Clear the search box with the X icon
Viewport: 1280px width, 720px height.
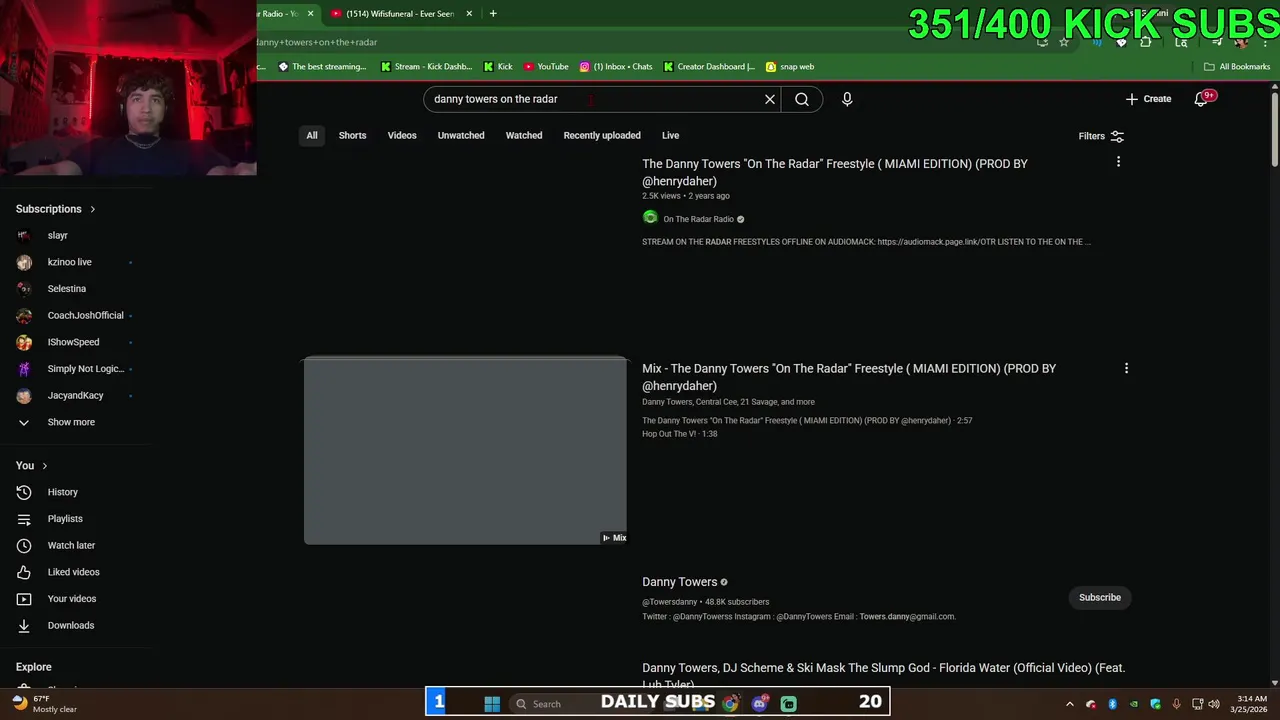pos(770,99)
